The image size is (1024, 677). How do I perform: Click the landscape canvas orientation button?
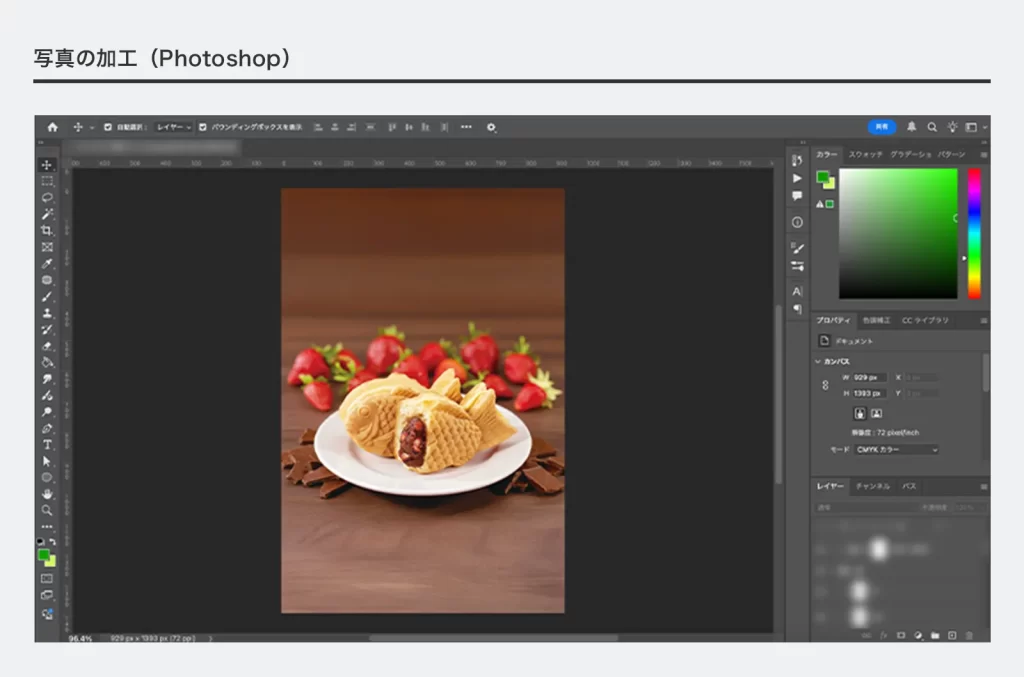(876, 412)
